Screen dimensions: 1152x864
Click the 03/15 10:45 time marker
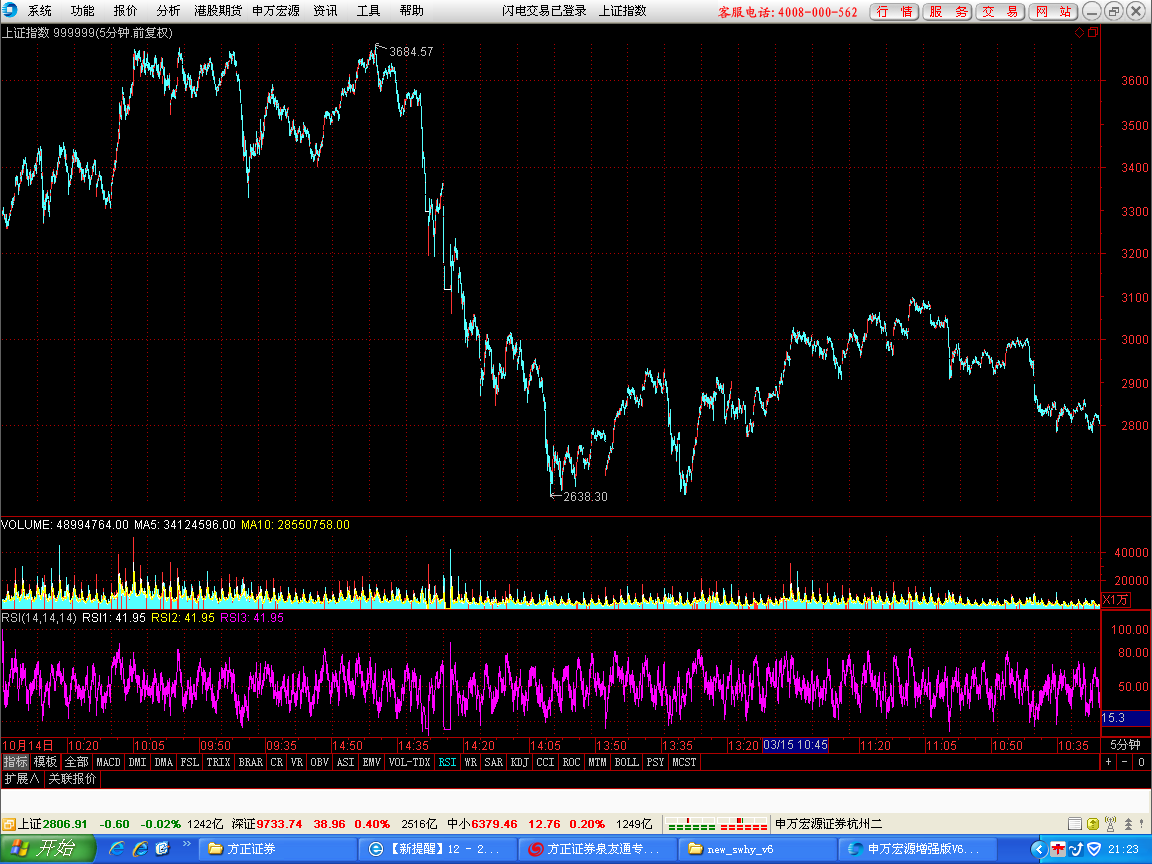796,745
